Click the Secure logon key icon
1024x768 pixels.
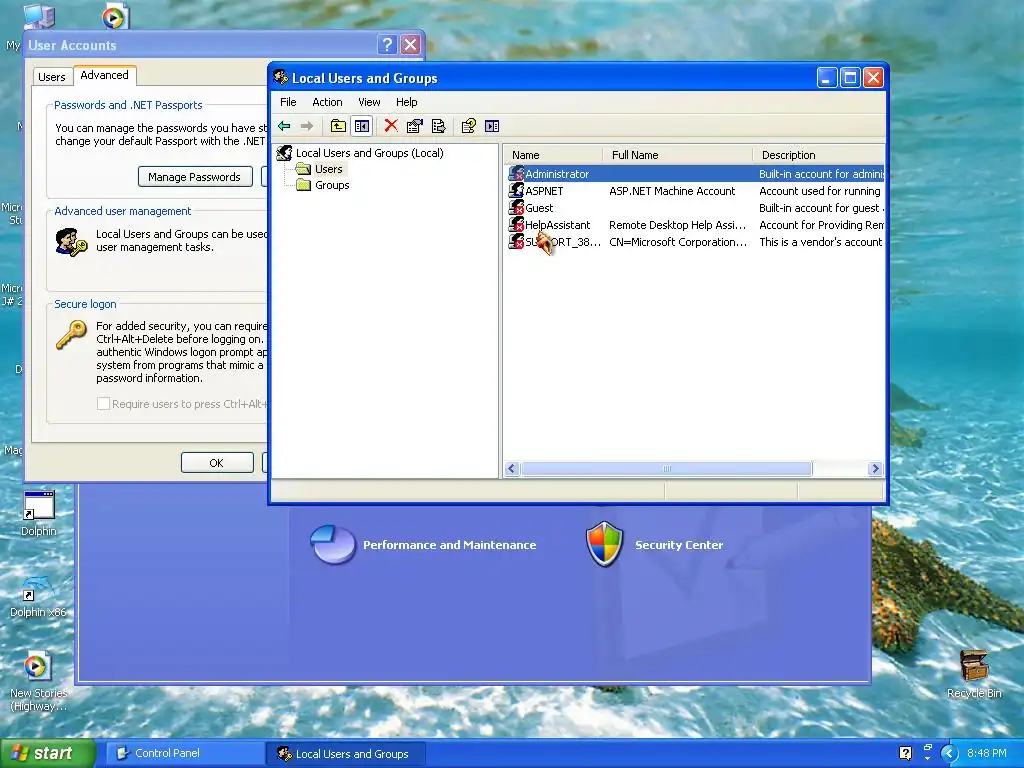(x=71, y=334)
